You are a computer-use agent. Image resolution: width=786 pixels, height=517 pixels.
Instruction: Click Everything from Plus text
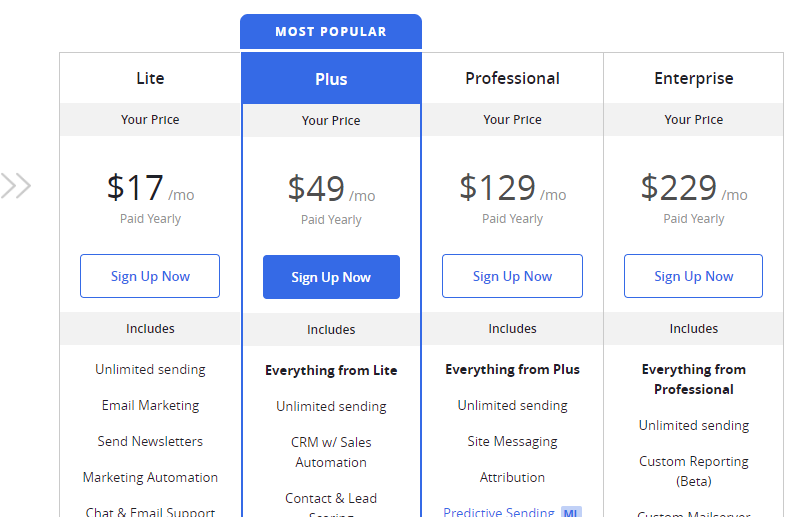(x=512, y=370)
